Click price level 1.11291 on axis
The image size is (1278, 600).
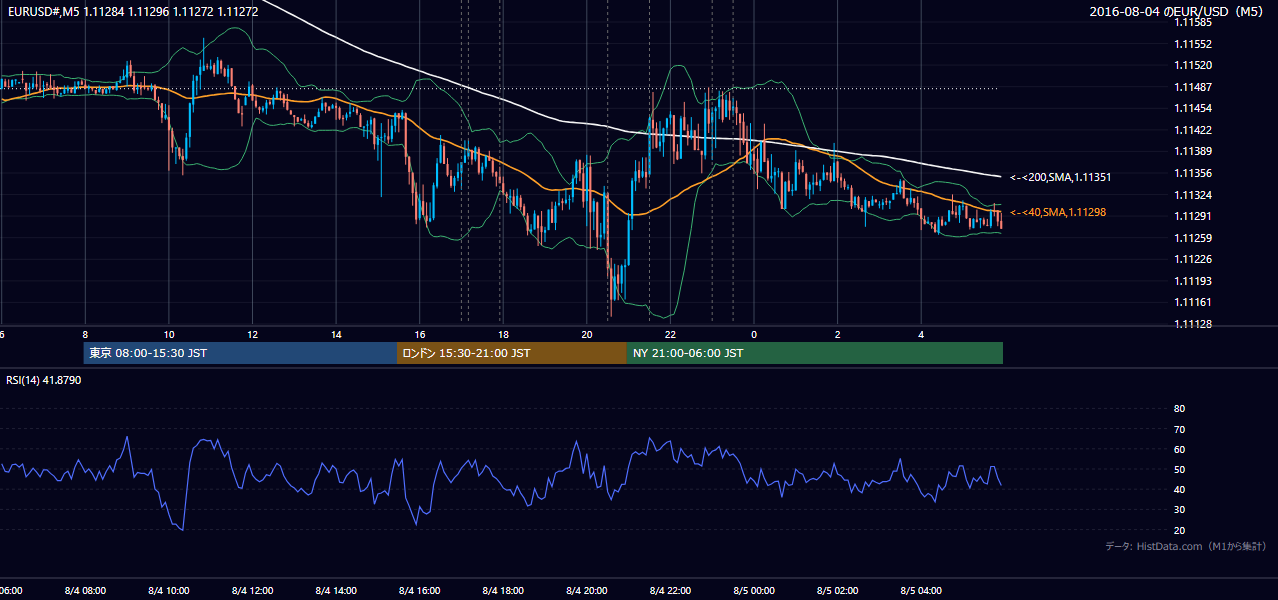pos(1192,216)
